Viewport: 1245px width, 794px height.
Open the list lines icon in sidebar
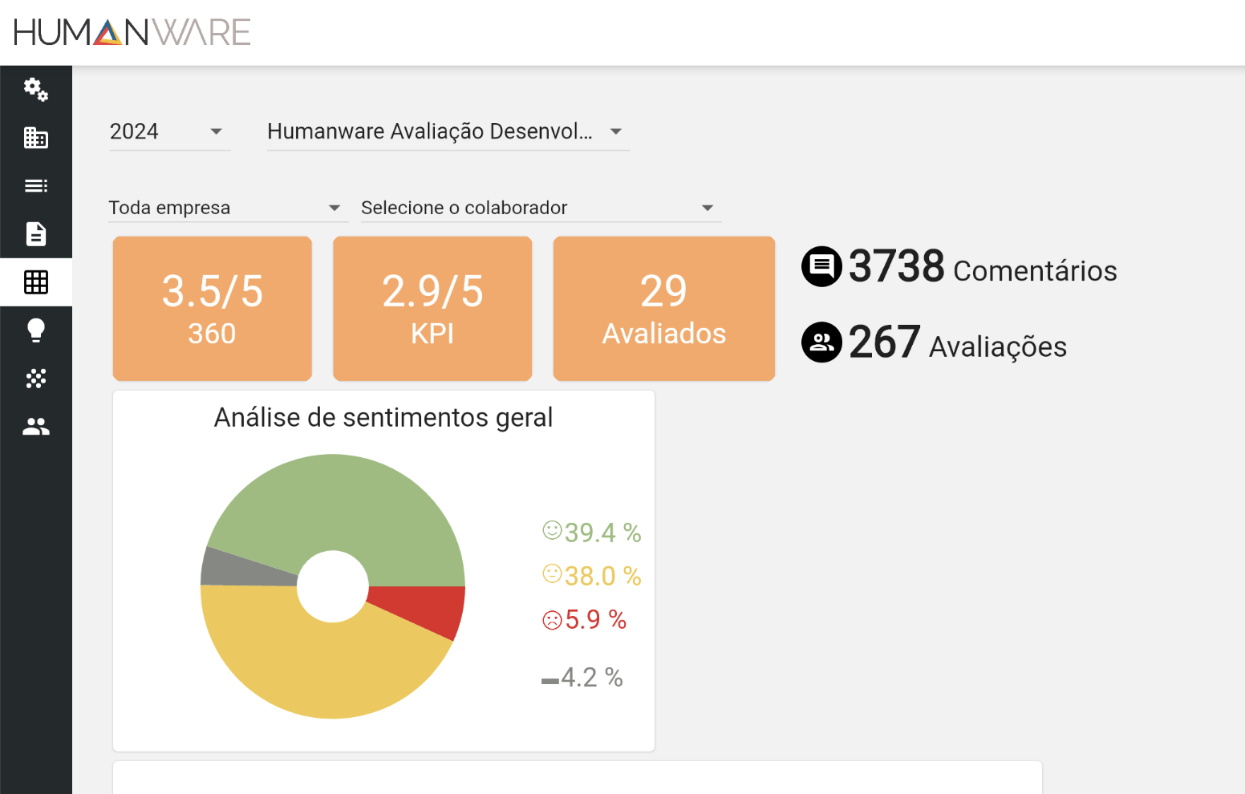36,186
